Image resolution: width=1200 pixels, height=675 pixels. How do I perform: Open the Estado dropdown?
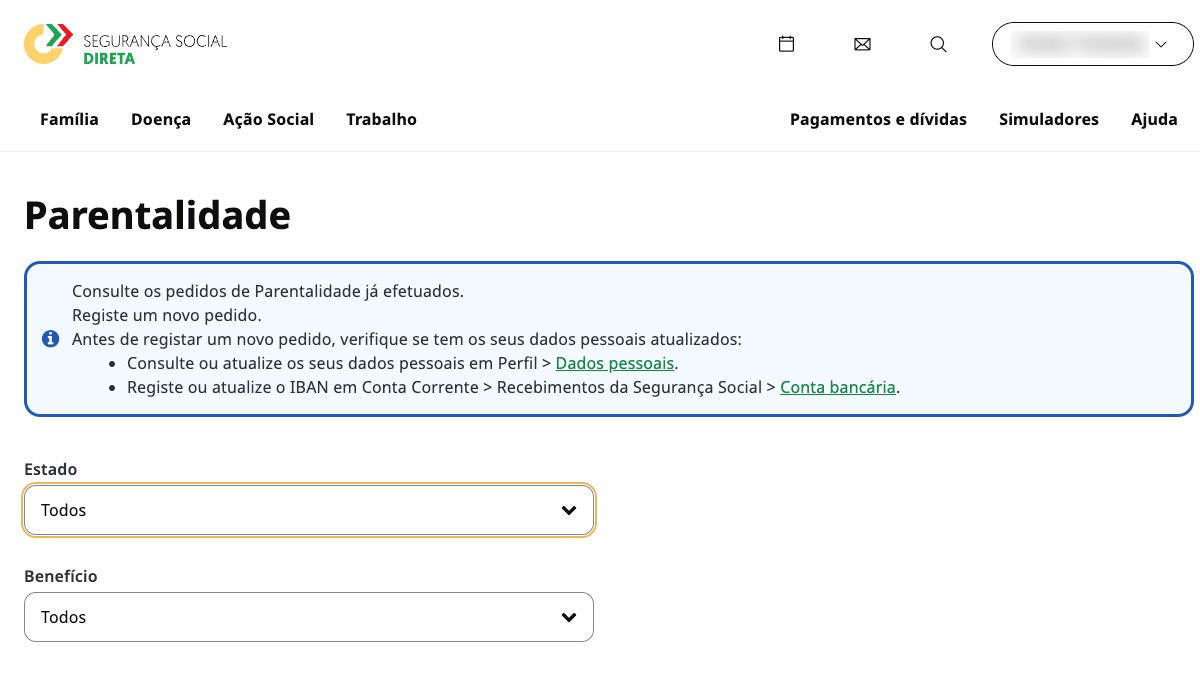tap(309, 510)
